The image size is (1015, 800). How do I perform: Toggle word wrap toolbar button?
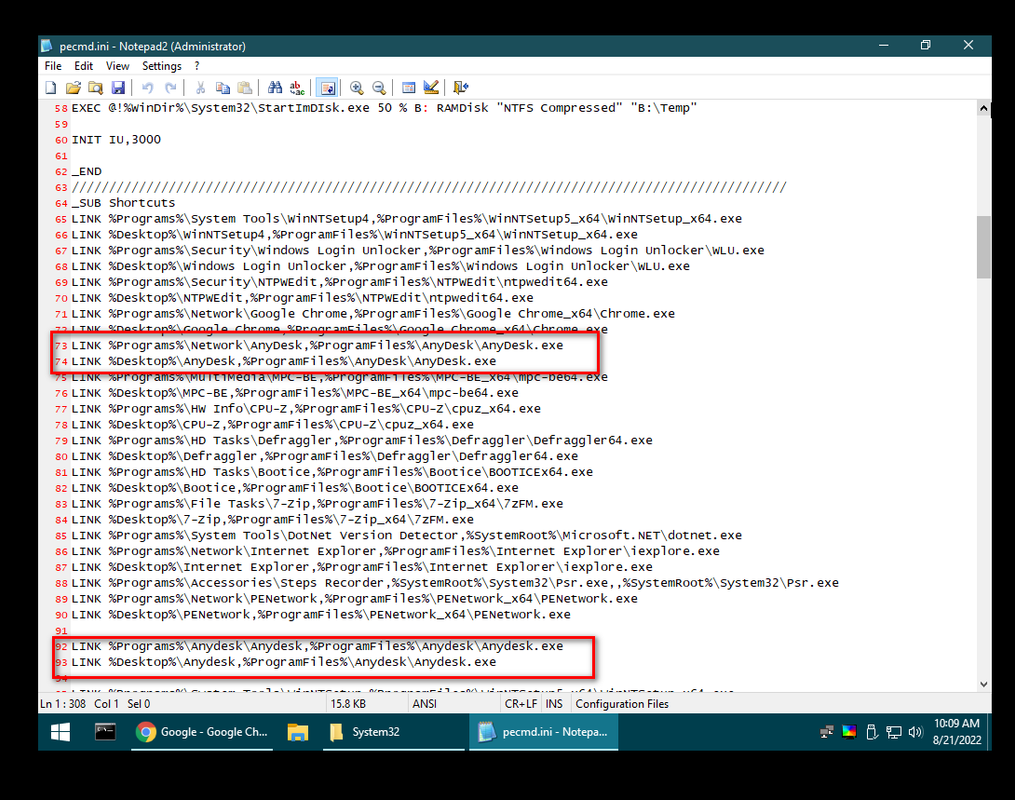click(x=328, y=87)
